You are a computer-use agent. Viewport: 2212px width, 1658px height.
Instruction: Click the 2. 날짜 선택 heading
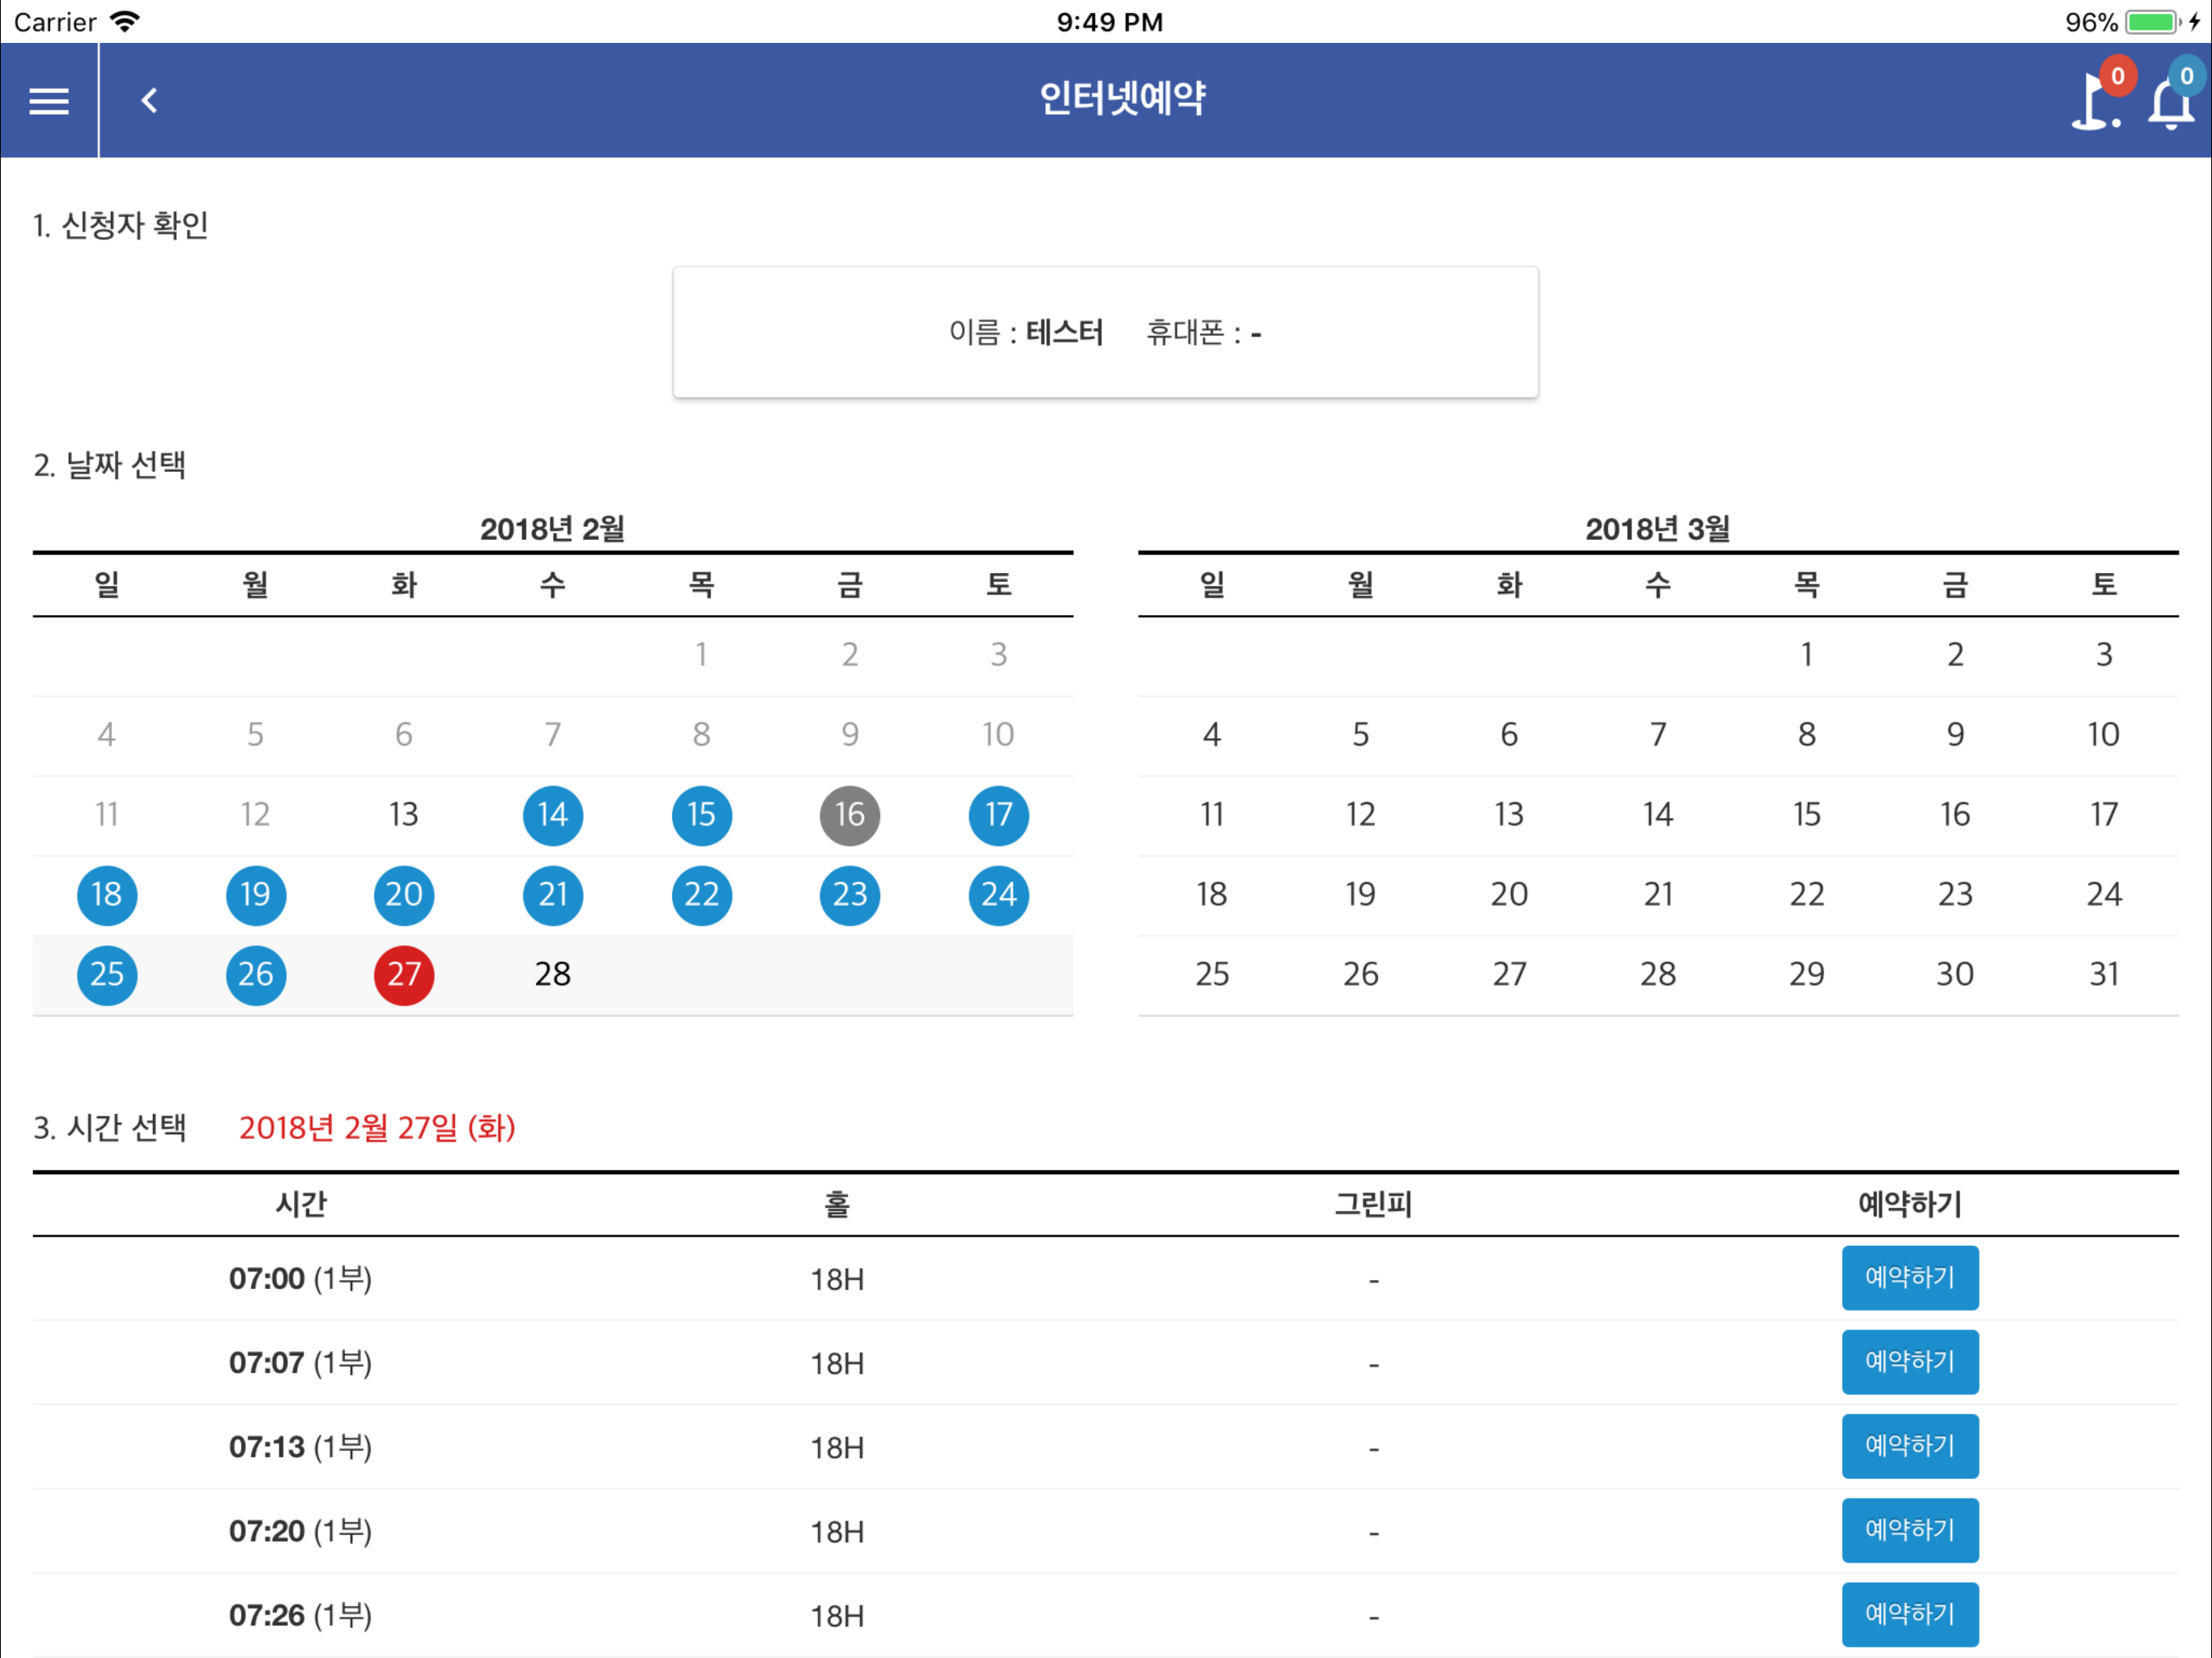pyautogui.click(x=109, y=465)
